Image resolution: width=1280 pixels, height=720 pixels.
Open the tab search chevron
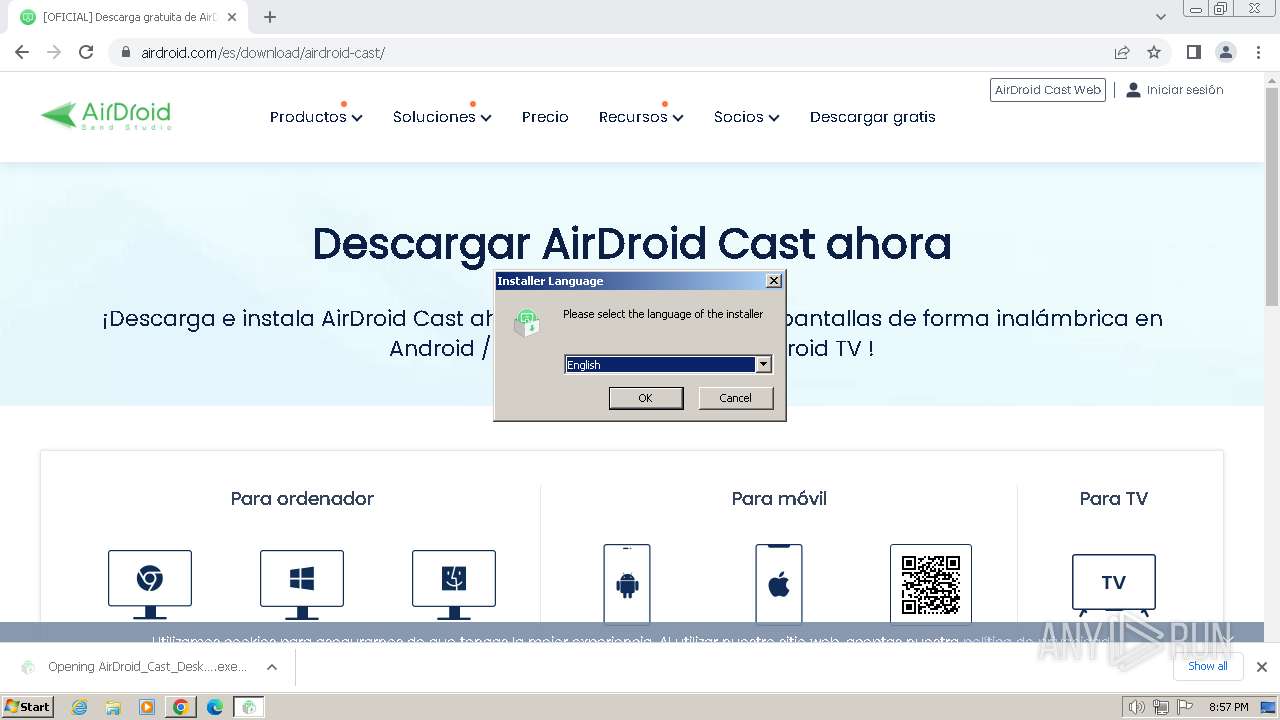(x=1161, y=17)
